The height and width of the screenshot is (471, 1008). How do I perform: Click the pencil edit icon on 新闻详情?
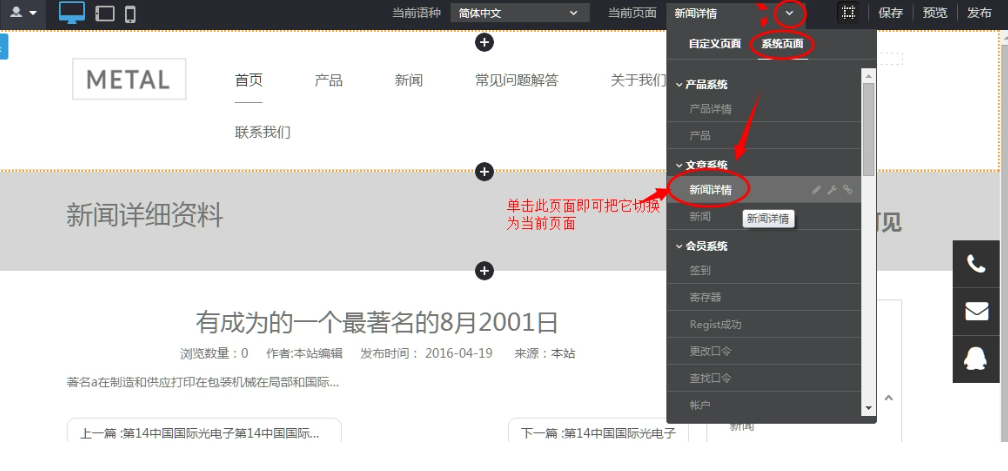(816, 189)
